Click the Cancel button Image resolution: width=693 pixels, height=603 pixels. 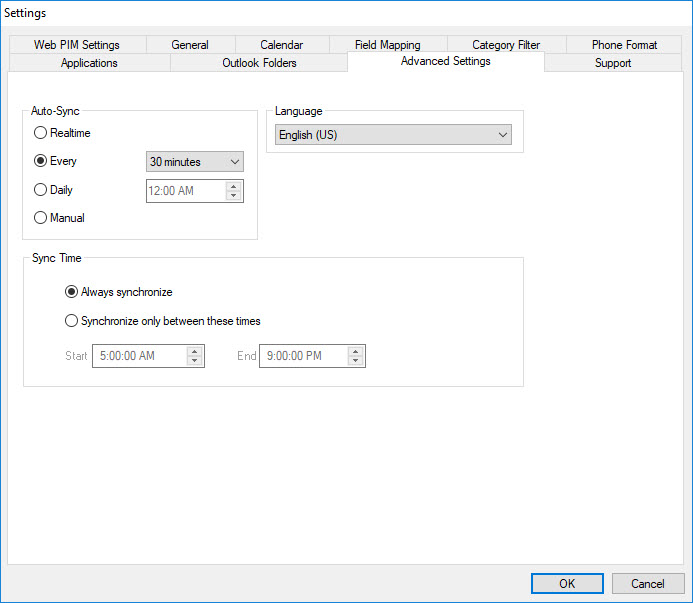point(647,584)
